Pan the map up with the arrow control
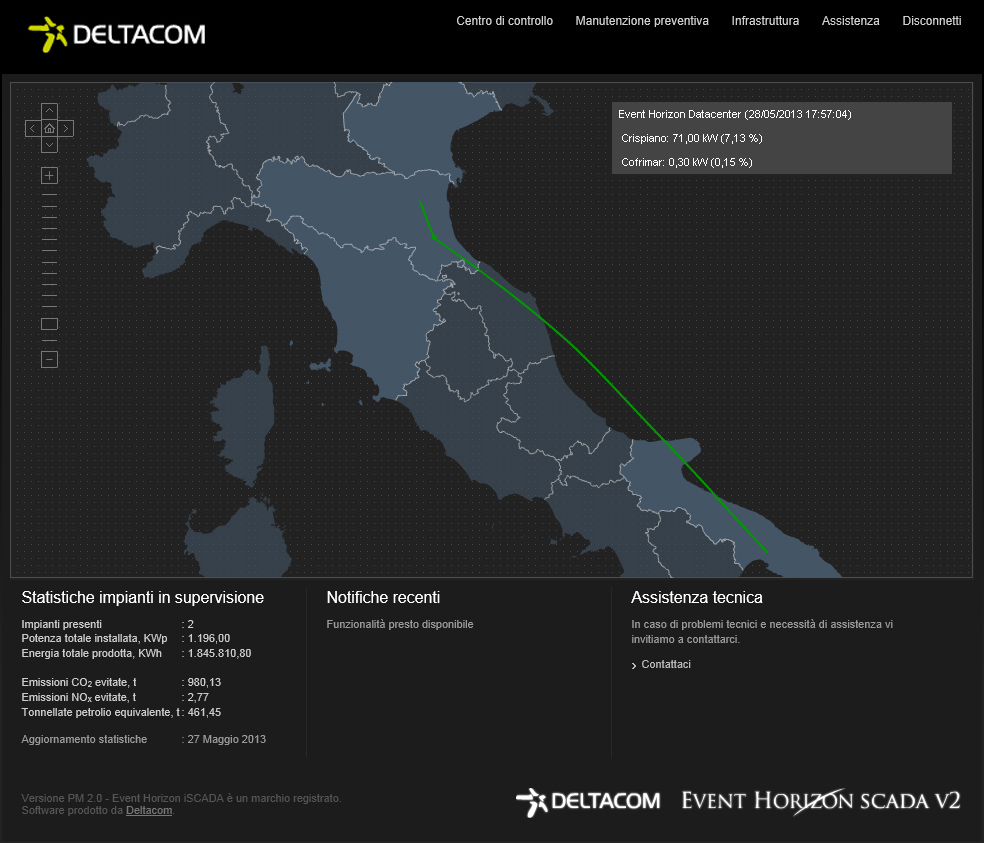 tap(50, 112)
